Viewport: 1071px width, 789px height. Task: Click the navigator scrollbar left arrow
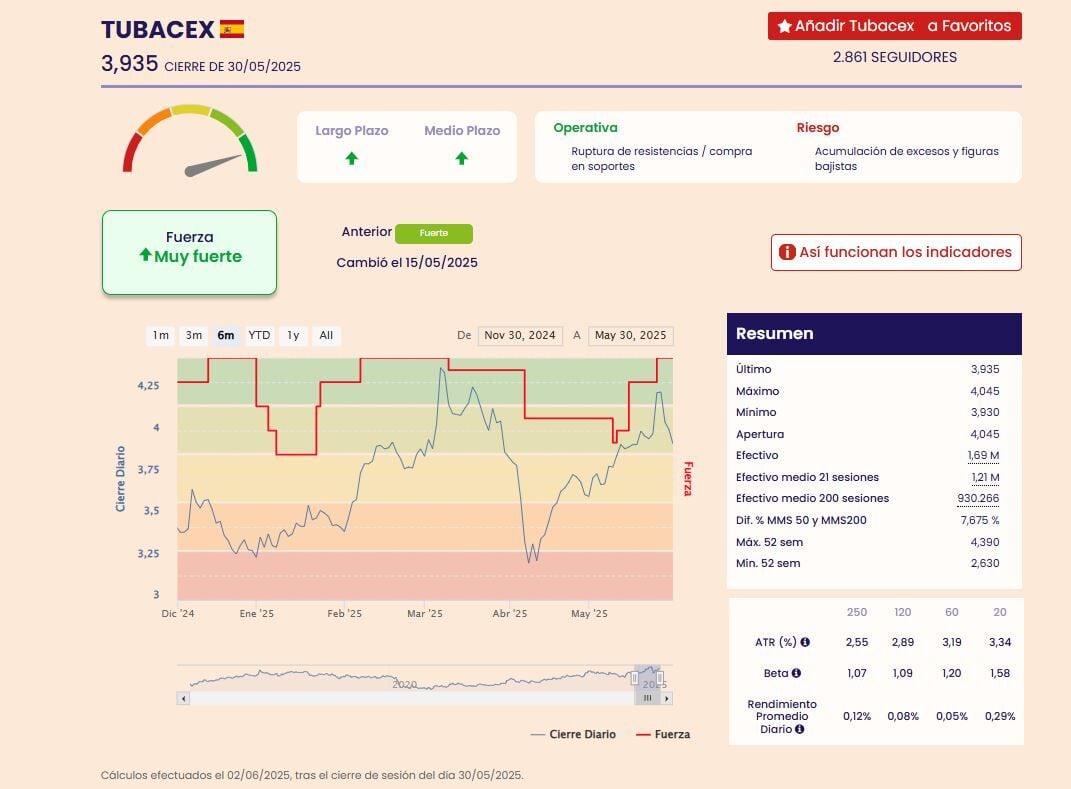coord(183,698)
